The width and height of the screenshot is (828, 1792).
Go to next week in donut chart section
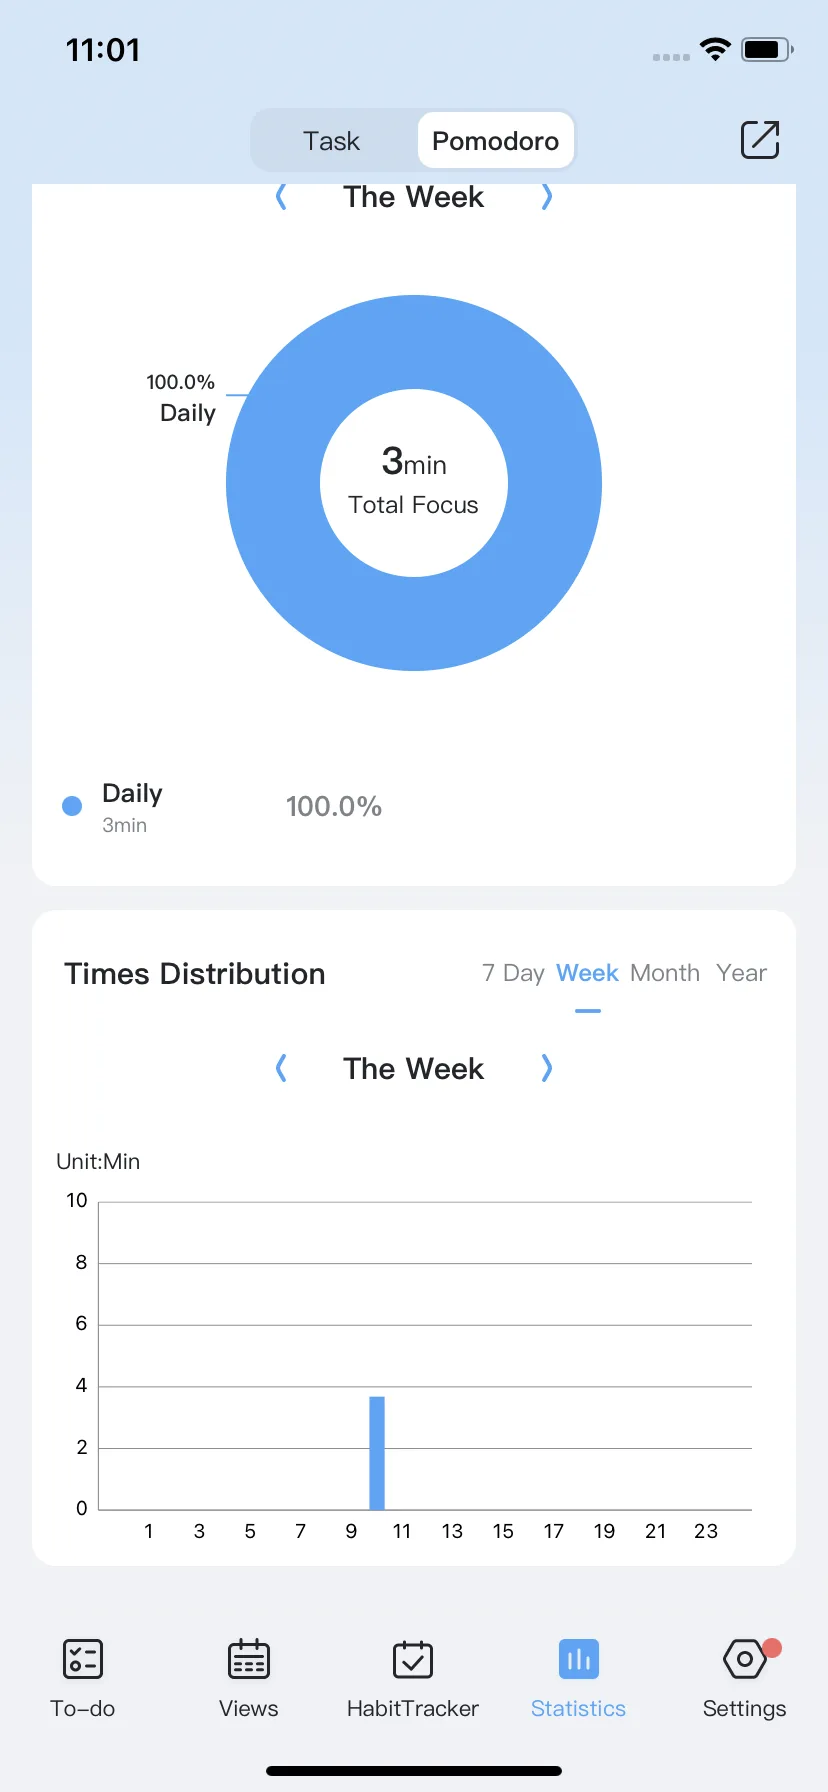point(546,197)
